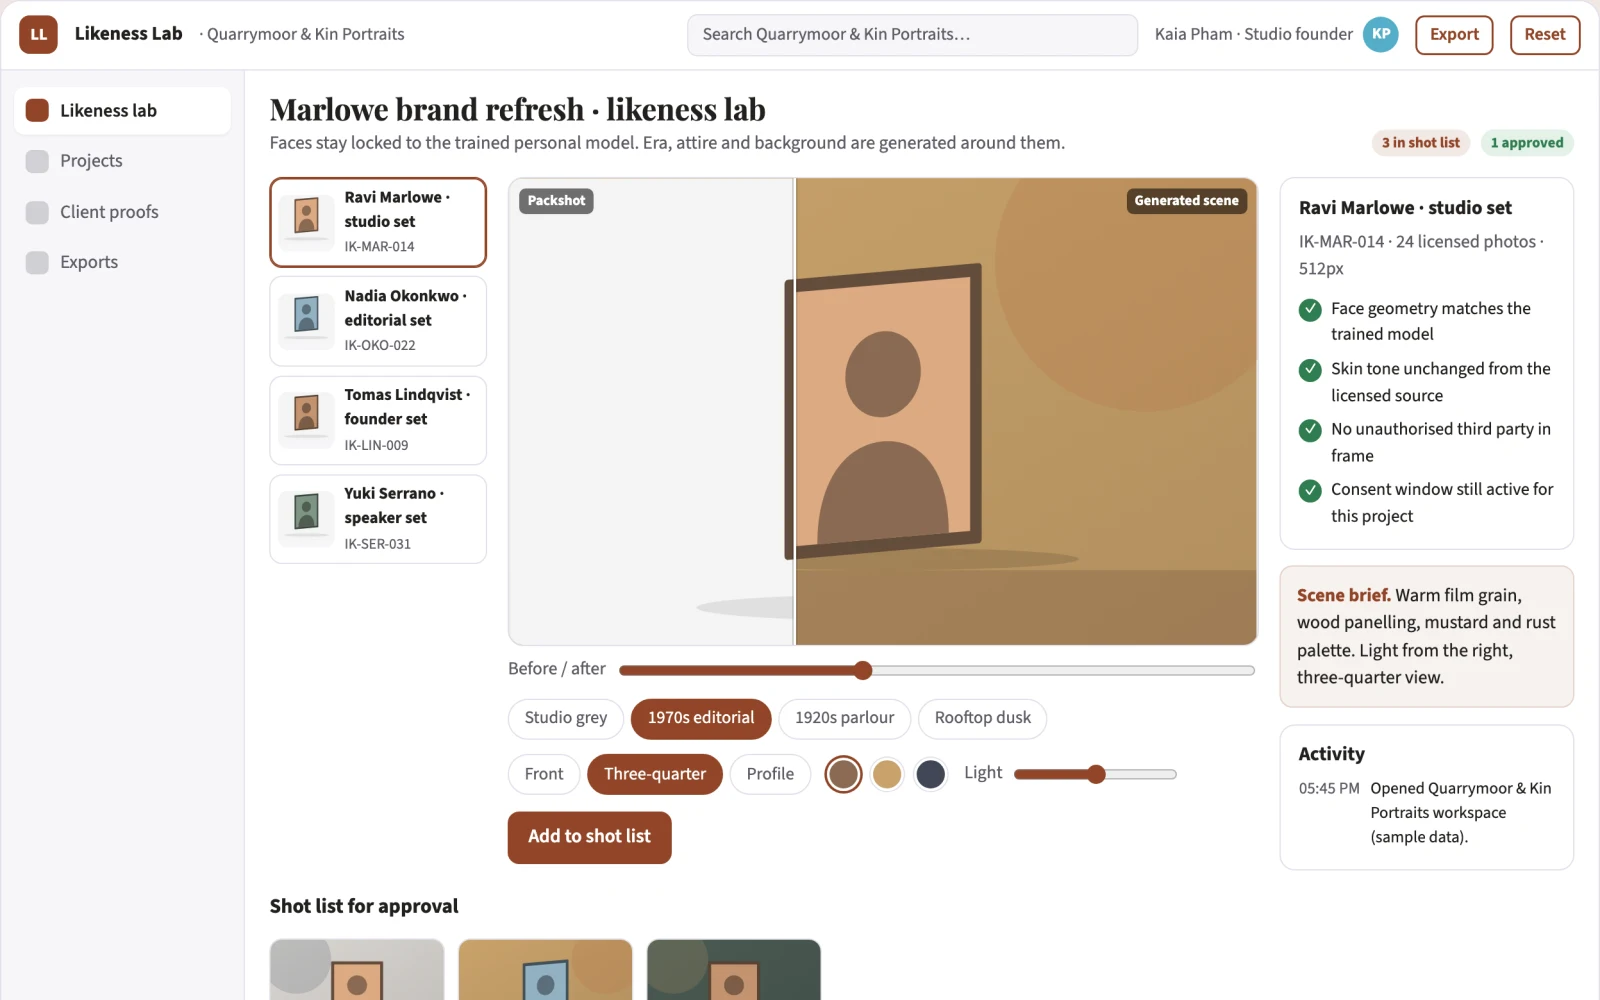Choose the Three-quarter view angle

point(655,774)
